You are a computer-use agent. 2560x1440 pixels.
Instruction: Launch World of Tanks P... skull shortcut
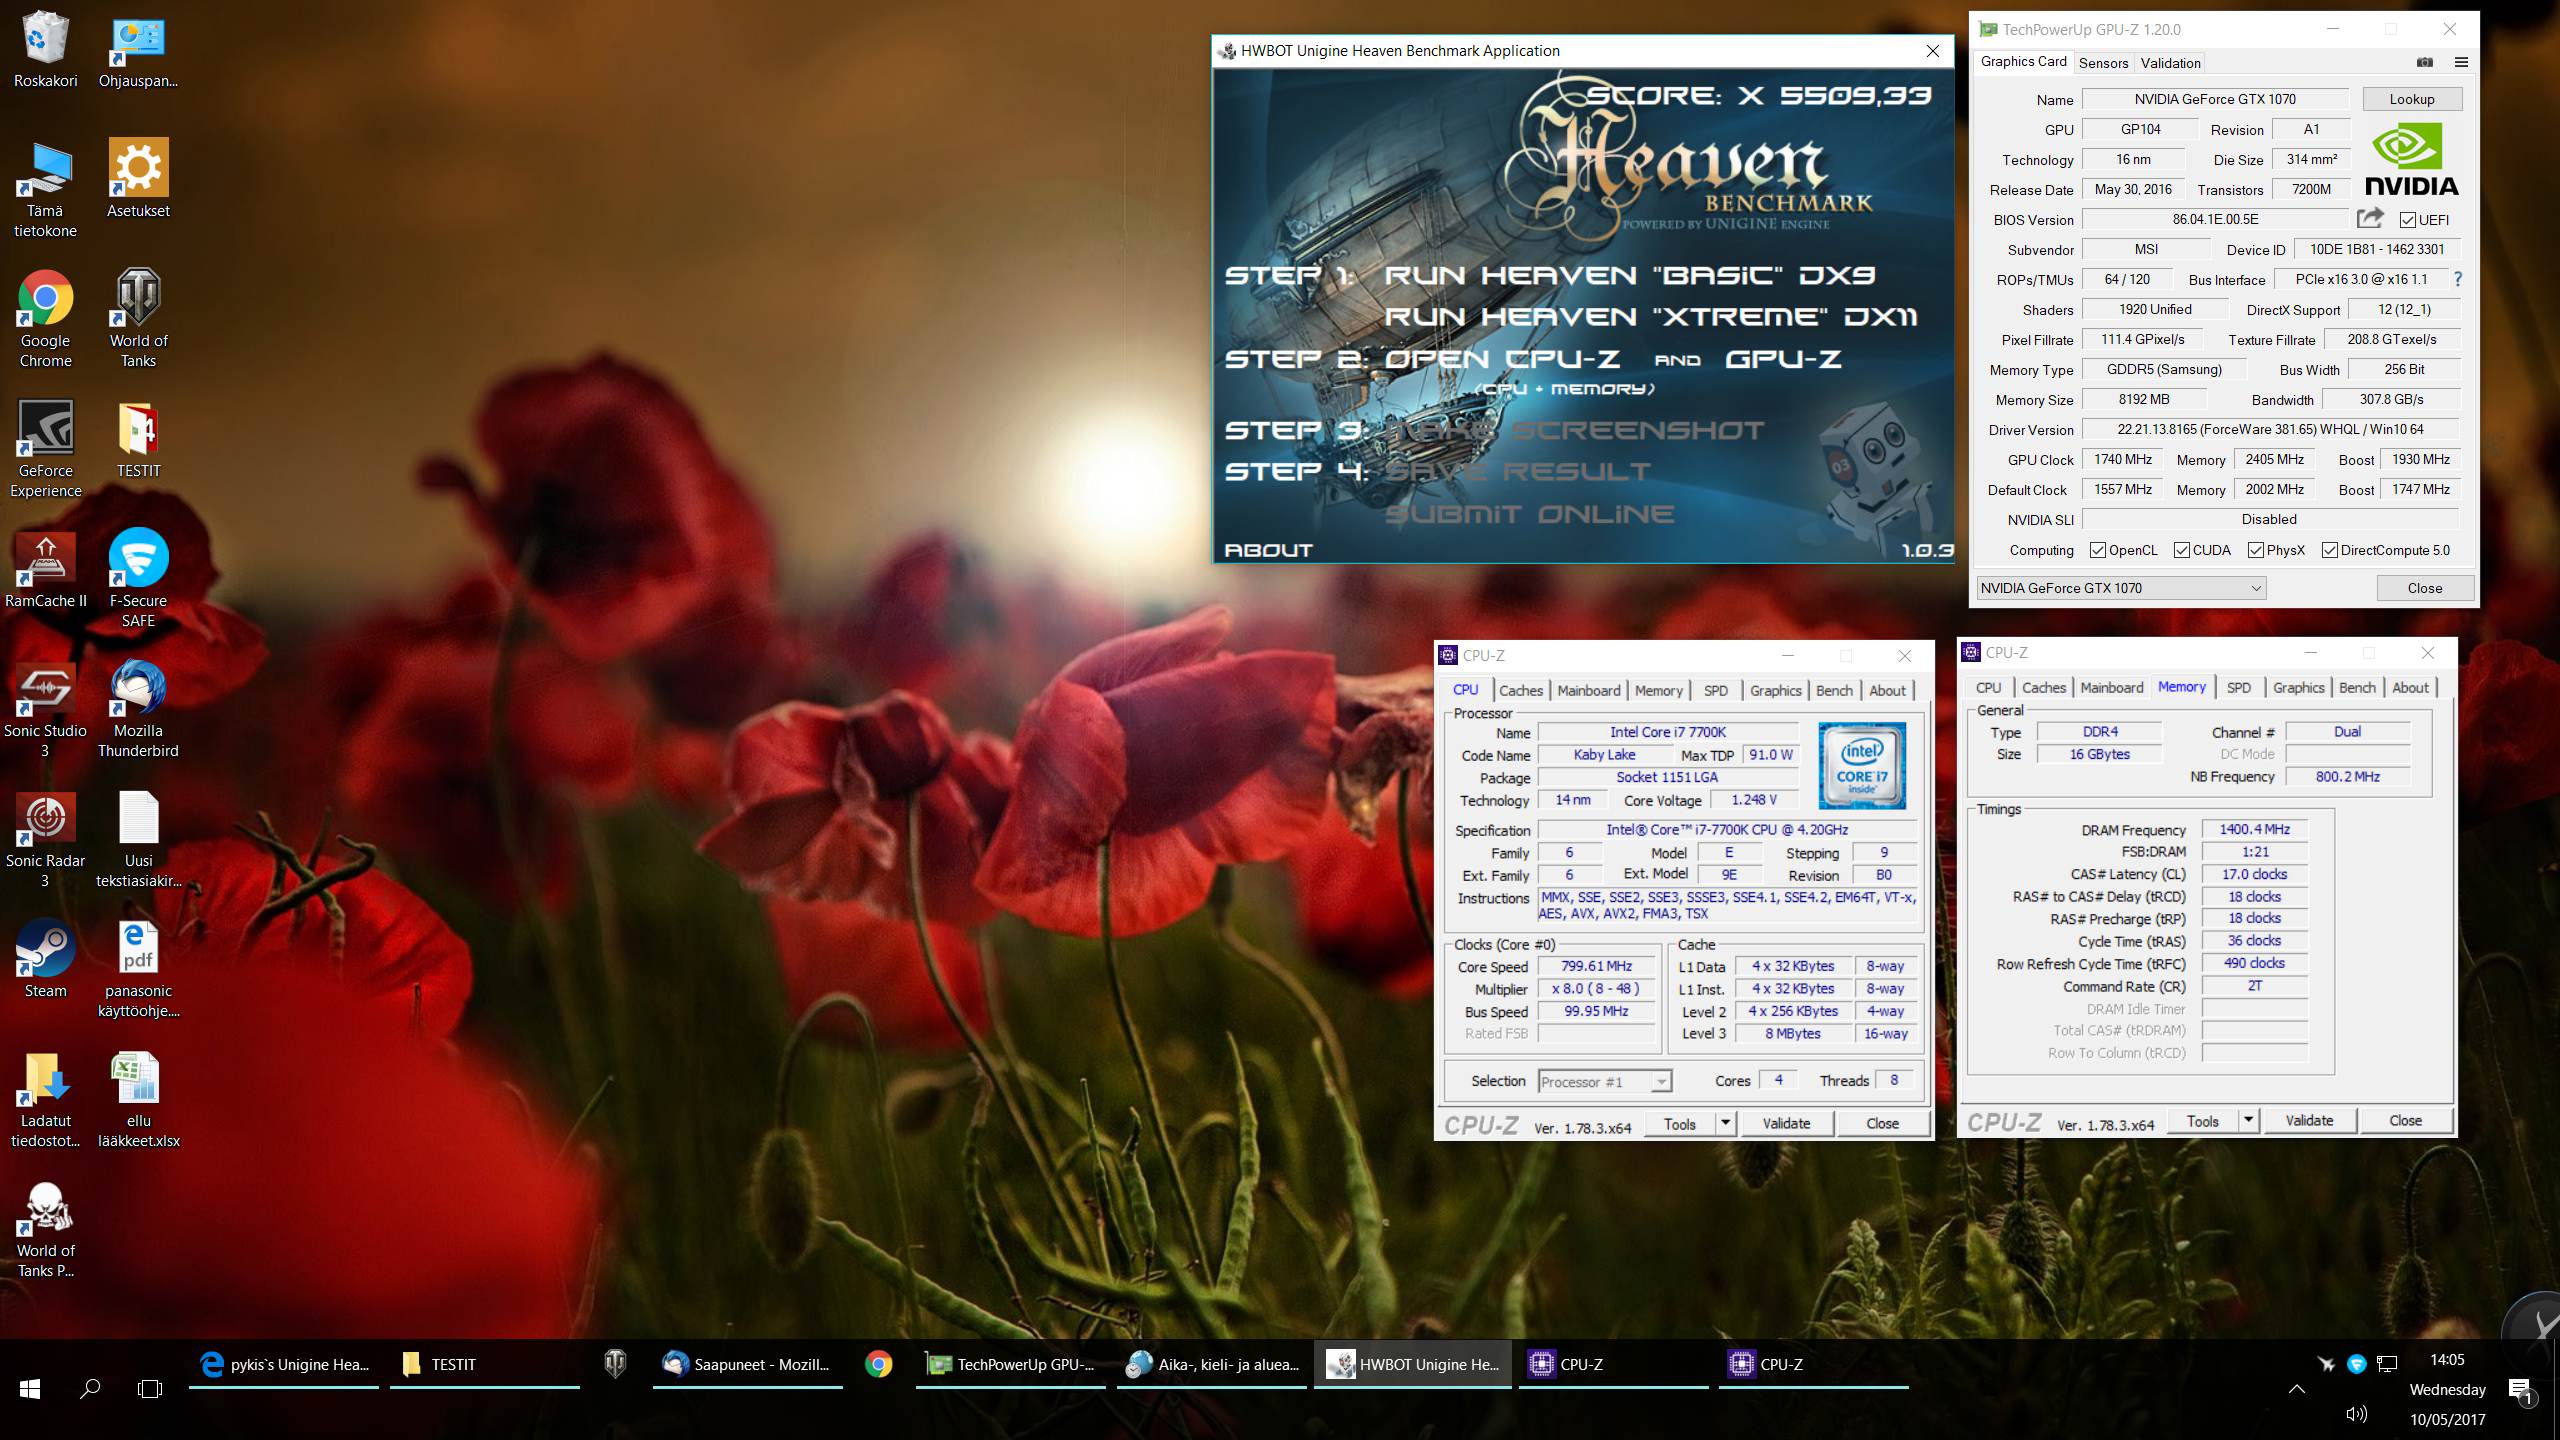(45, 1230)
